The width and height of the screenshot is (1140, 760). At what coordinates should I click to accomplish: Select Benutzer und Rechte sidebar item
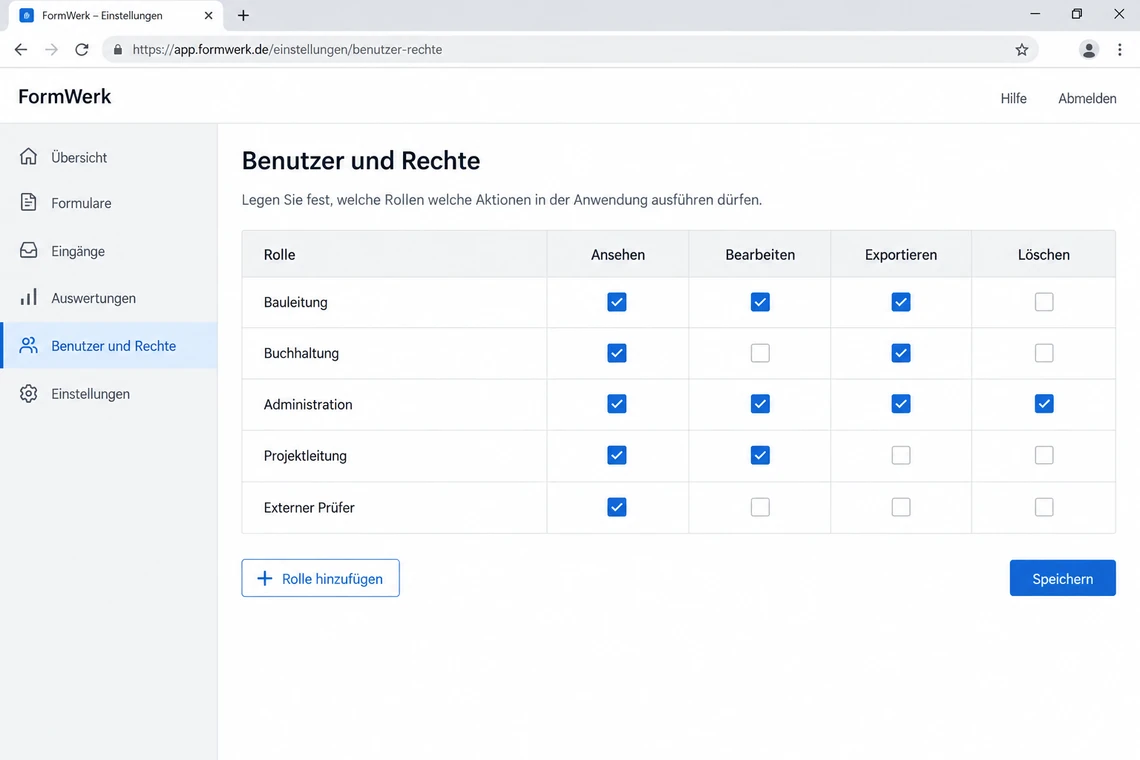(109, 345)
